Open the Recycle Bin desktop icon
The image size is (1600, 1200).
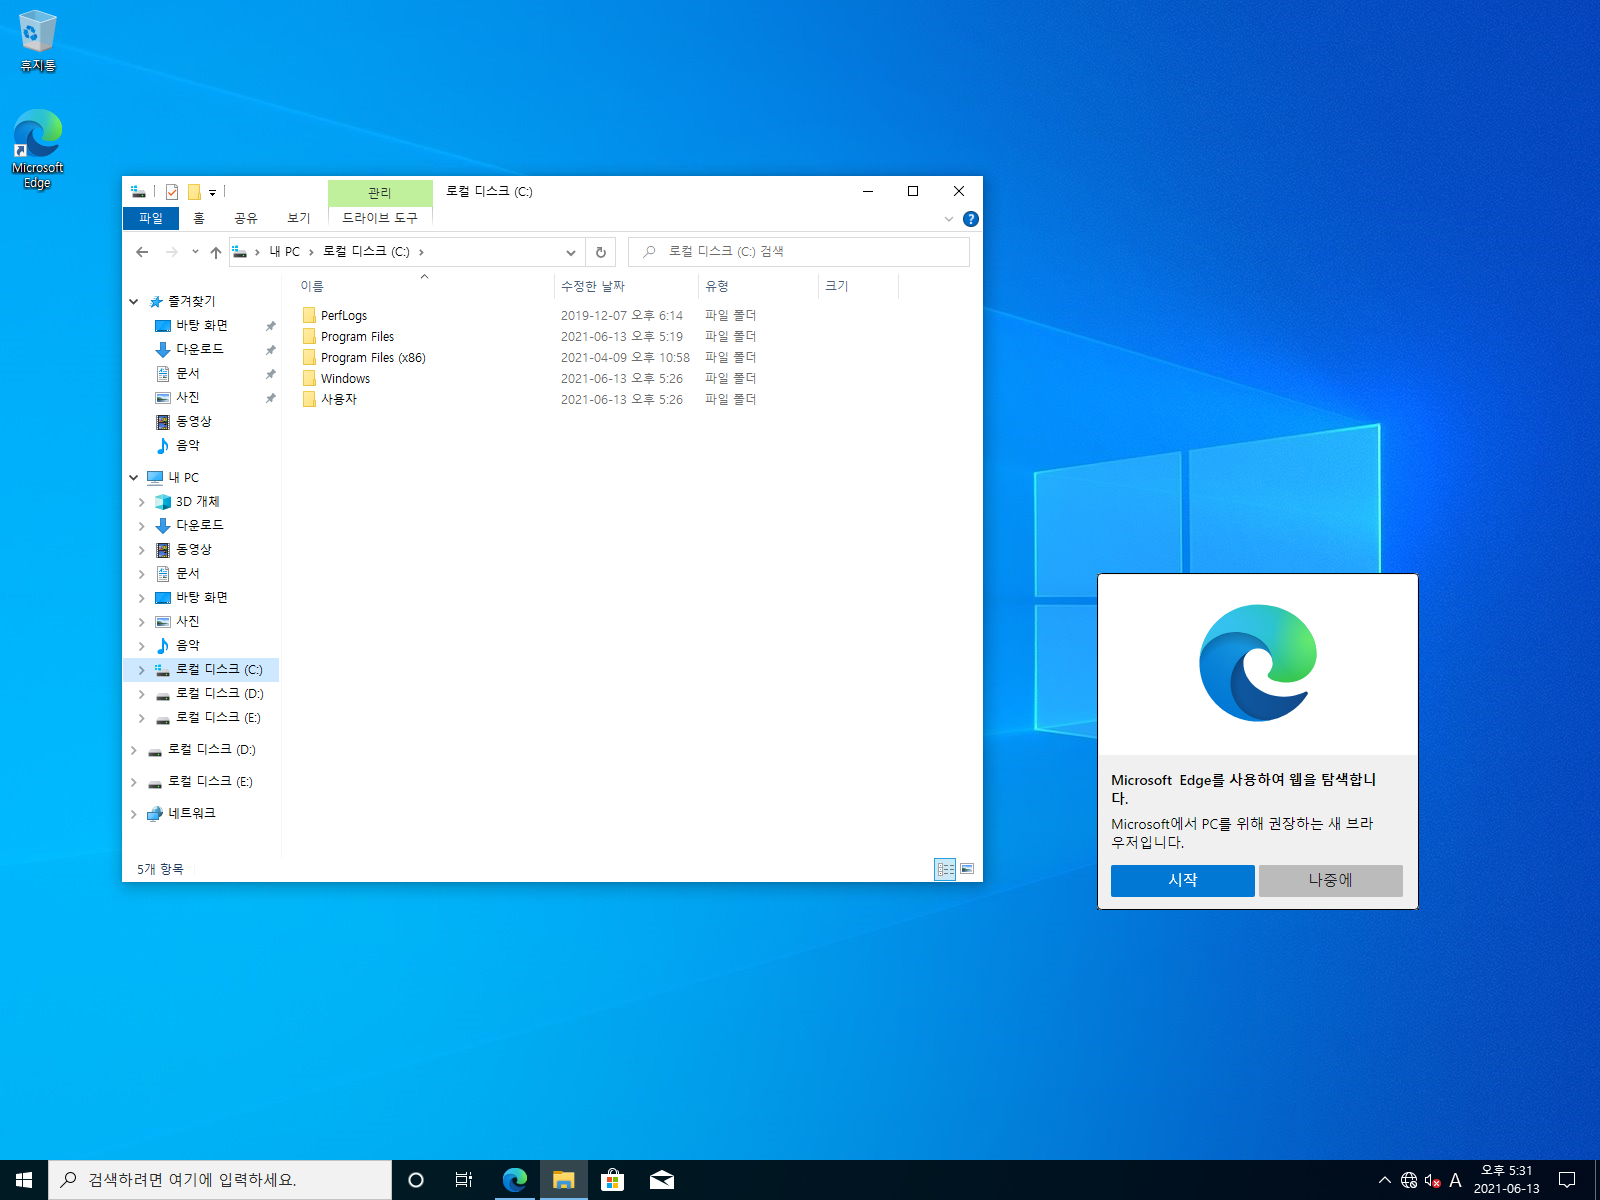pos(38,41)
